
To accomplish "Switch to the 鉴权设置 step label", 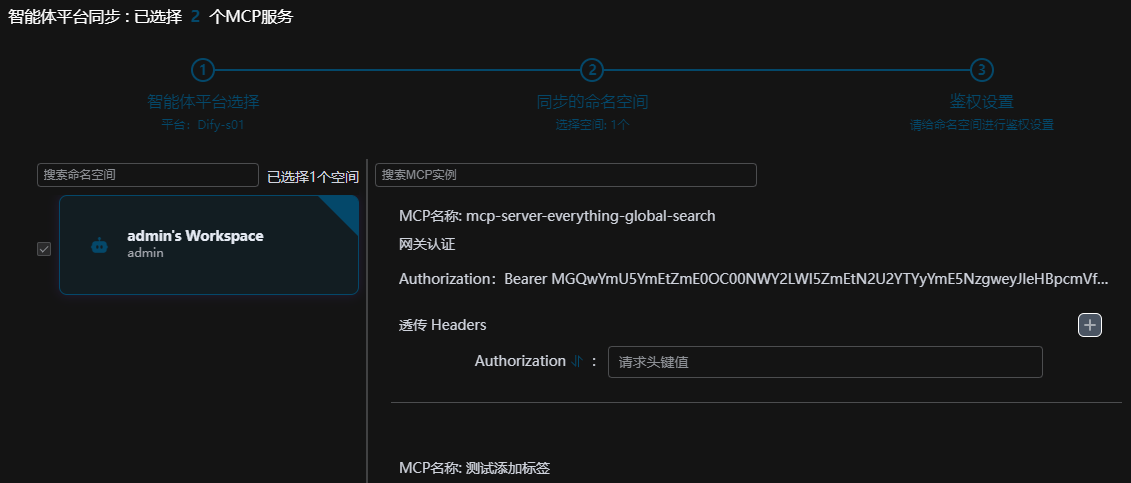I will point(982,102).
